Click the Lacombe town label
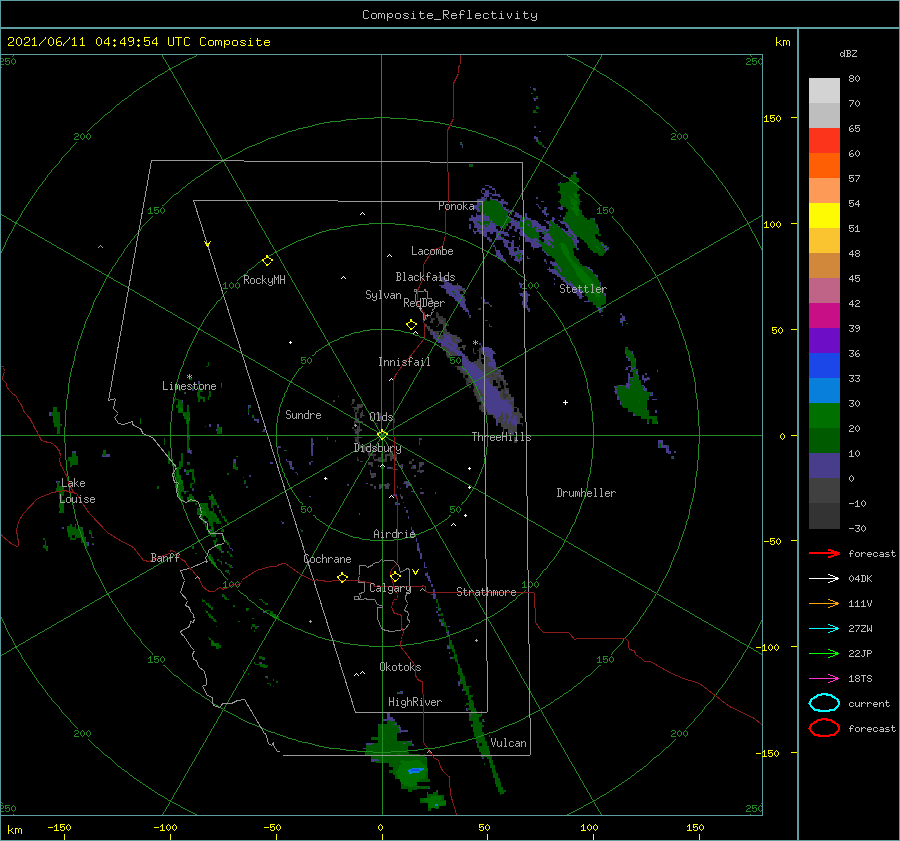This screenshot has height=841, width=900. tap(432, 251)
